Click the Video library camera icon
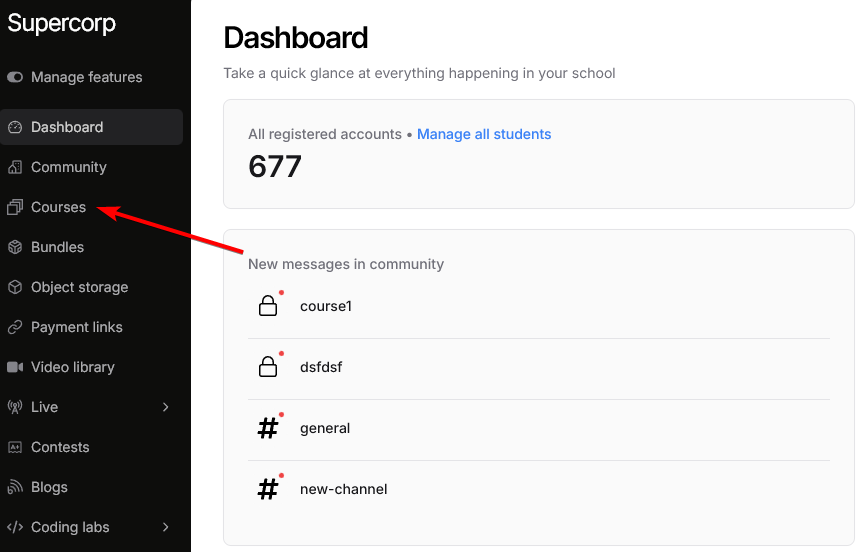 pyautogui.click(x=15, y=367)
